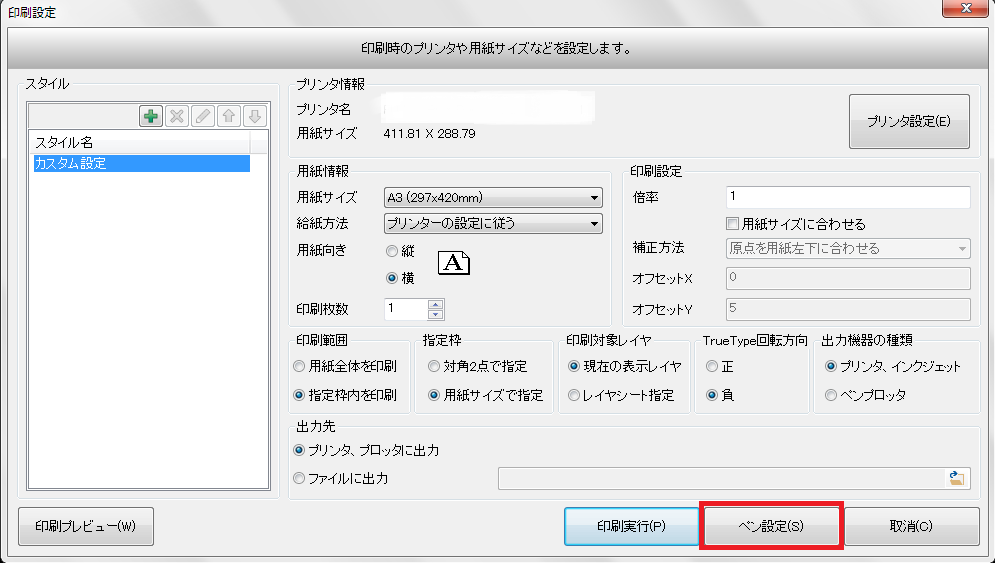
Task: Edit style name with the pencil icon
Action: click(203, 116)
